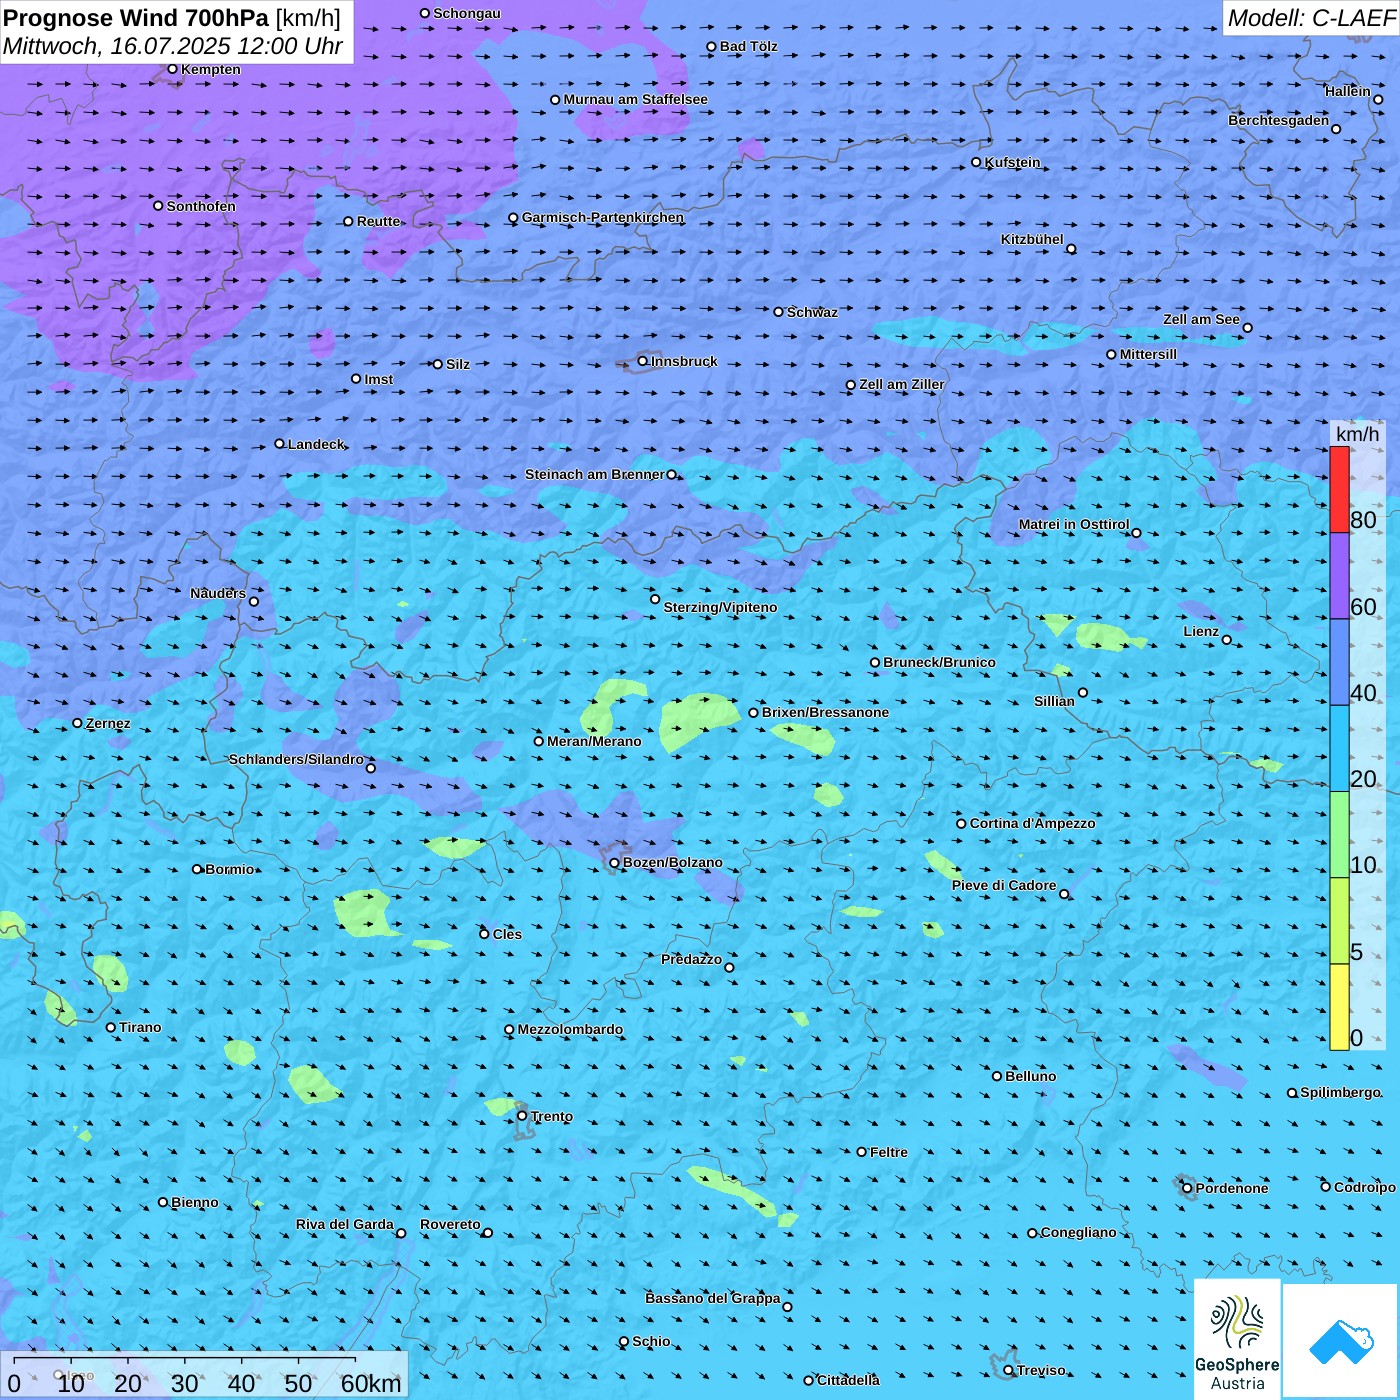Click the Kitzbühel city label
Screen dimensions: 1400x1400
(1032, 239)
